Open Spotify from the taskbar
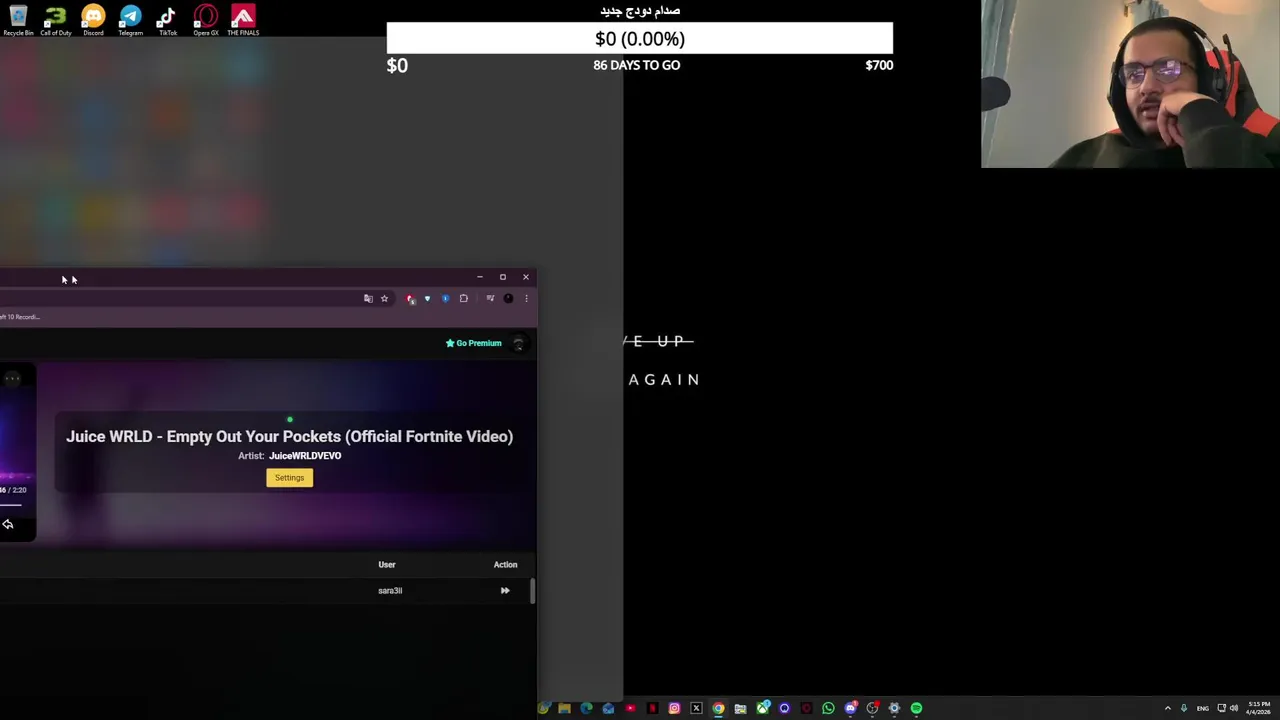This screenshot has height=720, width=1280. pyautogui.click(x=916, y=708)
